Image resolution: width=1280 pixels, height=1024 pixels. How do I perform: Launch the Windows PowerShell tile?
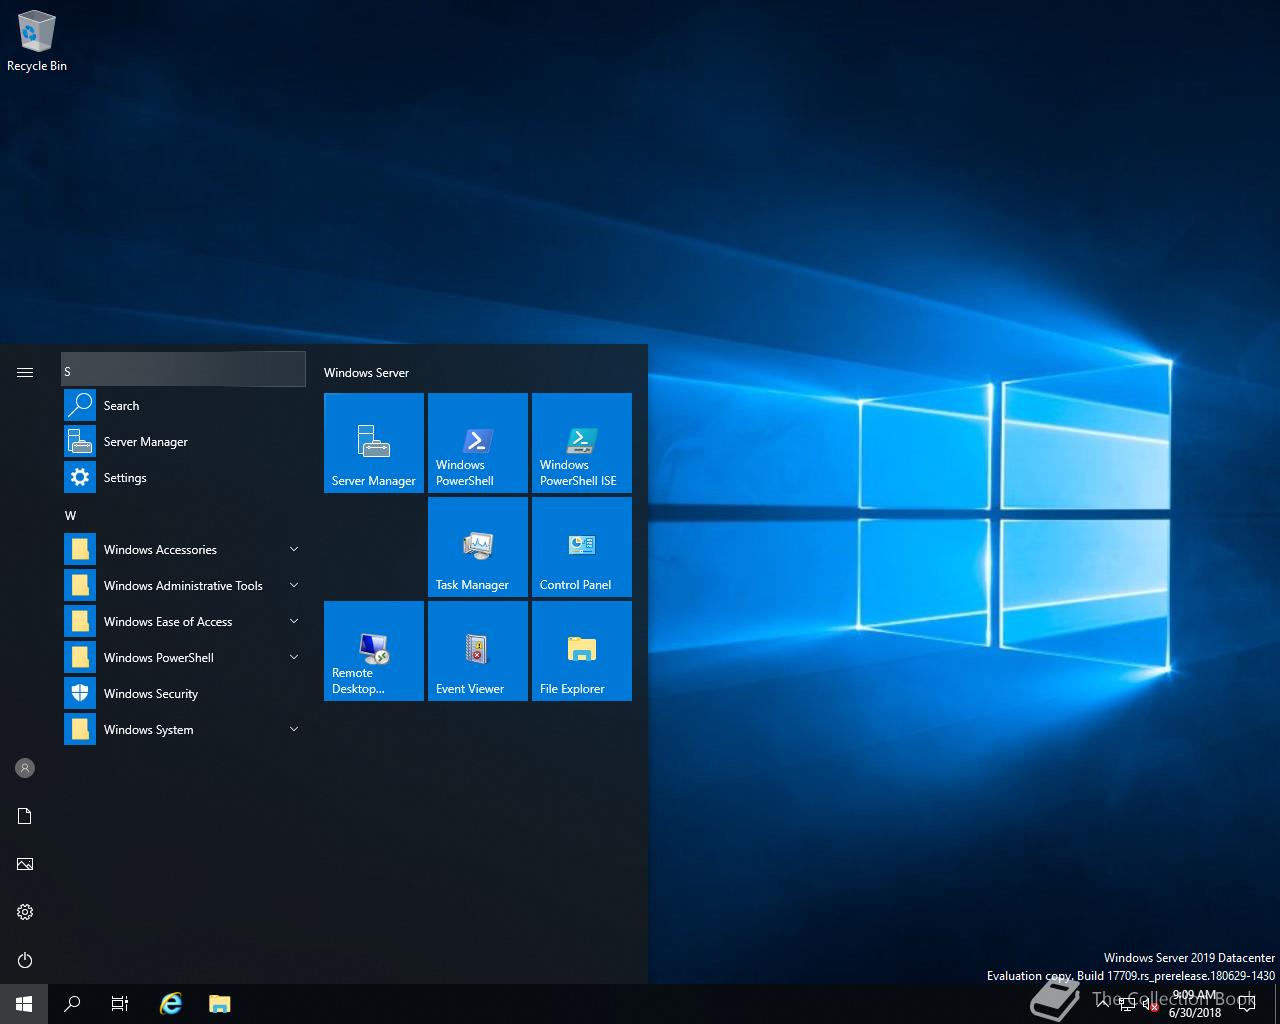point(478,443)
